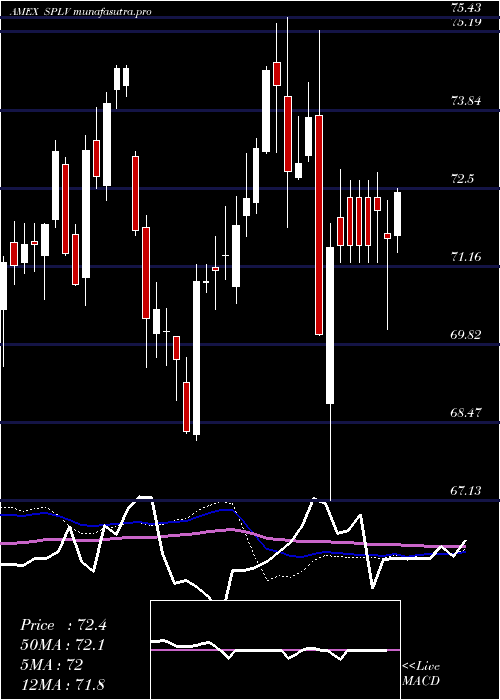Select the 68.47 price level label
Image resolution: width=500 pixels, height=700 pixels.
[x=466, y=412]
